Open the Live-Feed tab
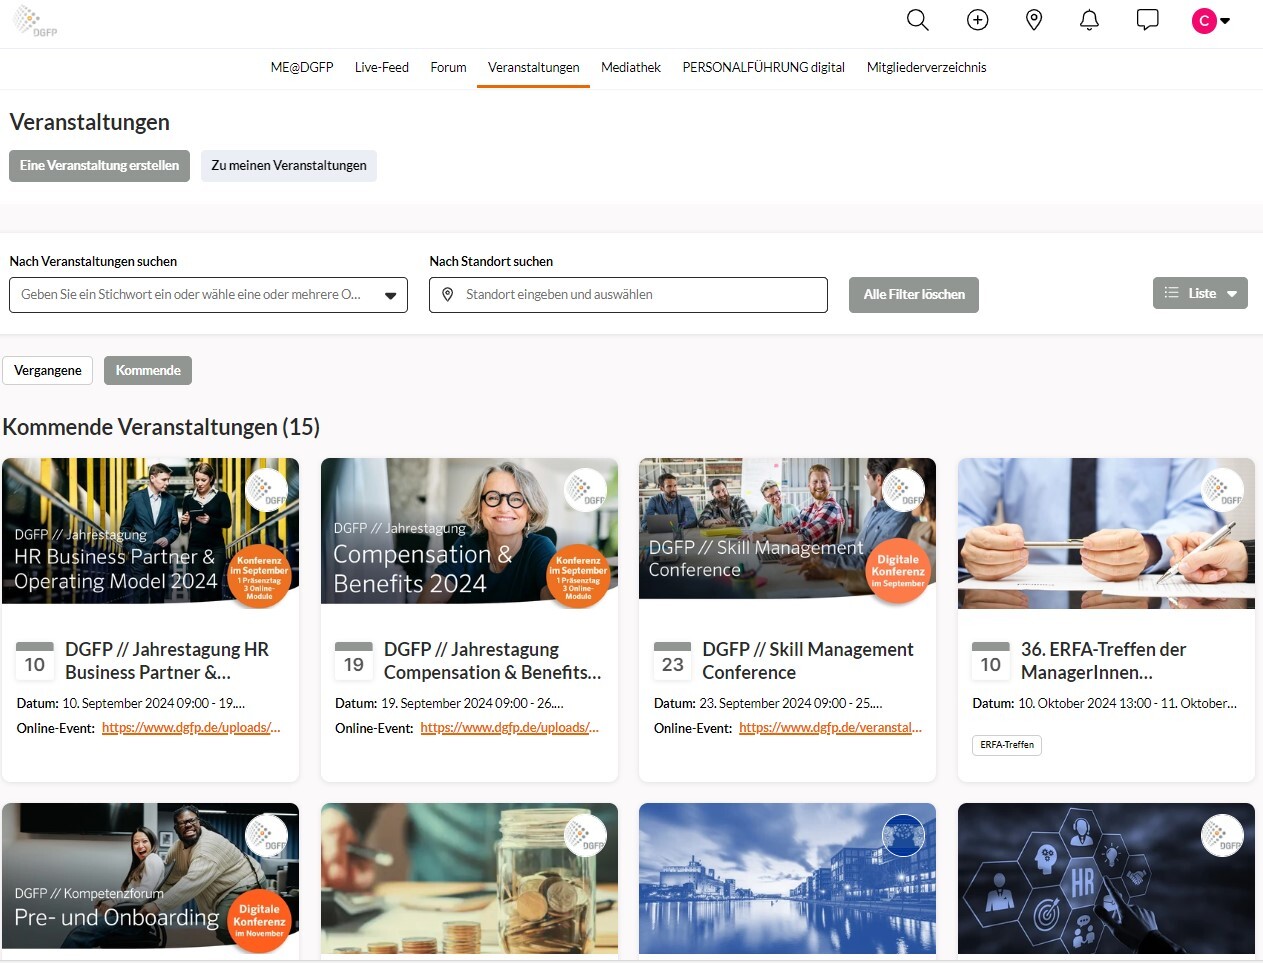Image resolution: width=1263 pixels, height=963 pixels. [382, 67]
